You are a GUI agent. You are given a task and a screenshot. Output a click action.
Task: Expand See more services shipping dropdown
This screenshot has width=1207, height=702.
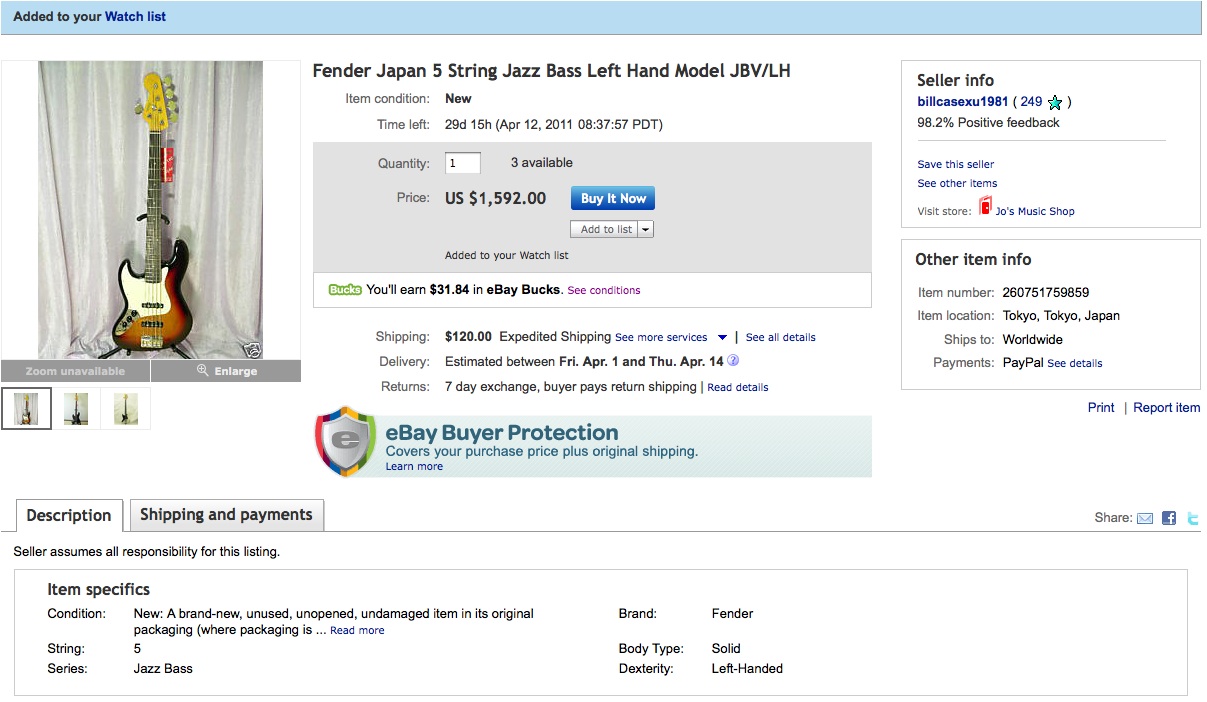[x=722, y=338]
